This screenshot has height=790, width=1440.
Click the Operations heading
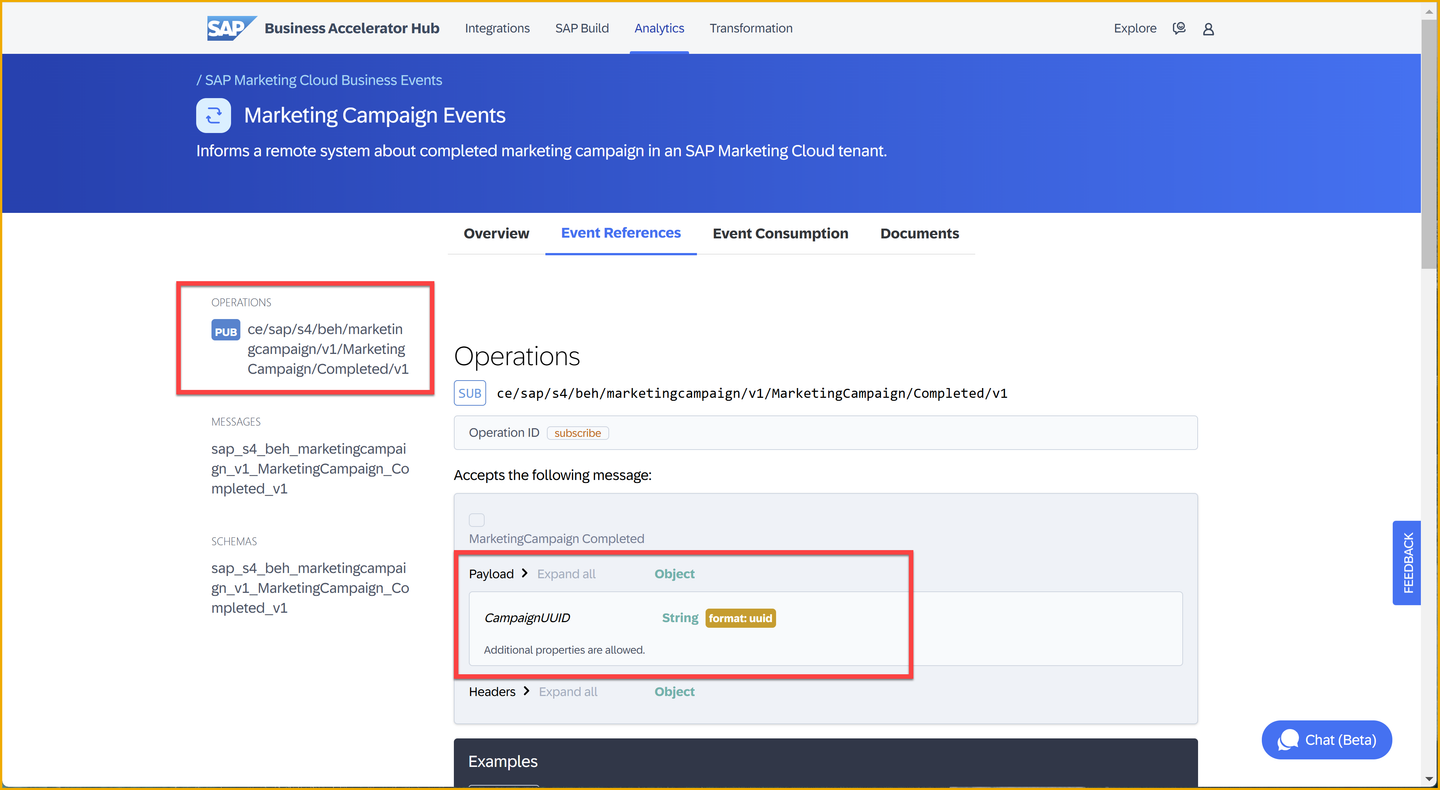tap(517, 356)
